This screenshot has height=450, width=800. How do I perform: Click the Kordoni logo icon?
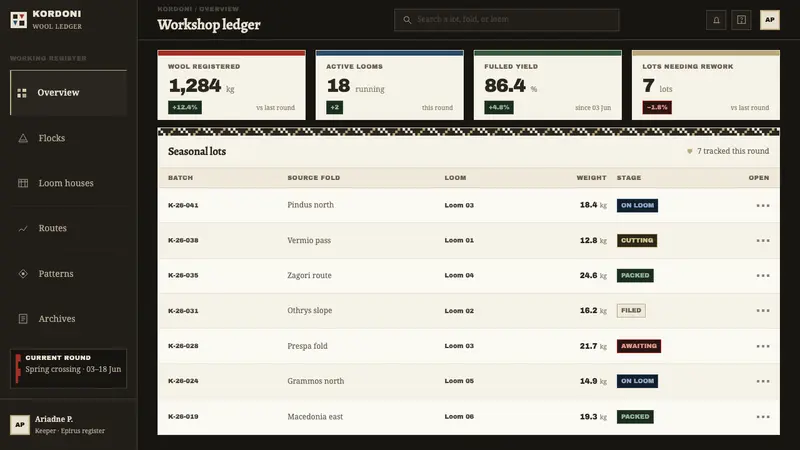(19, 20)
